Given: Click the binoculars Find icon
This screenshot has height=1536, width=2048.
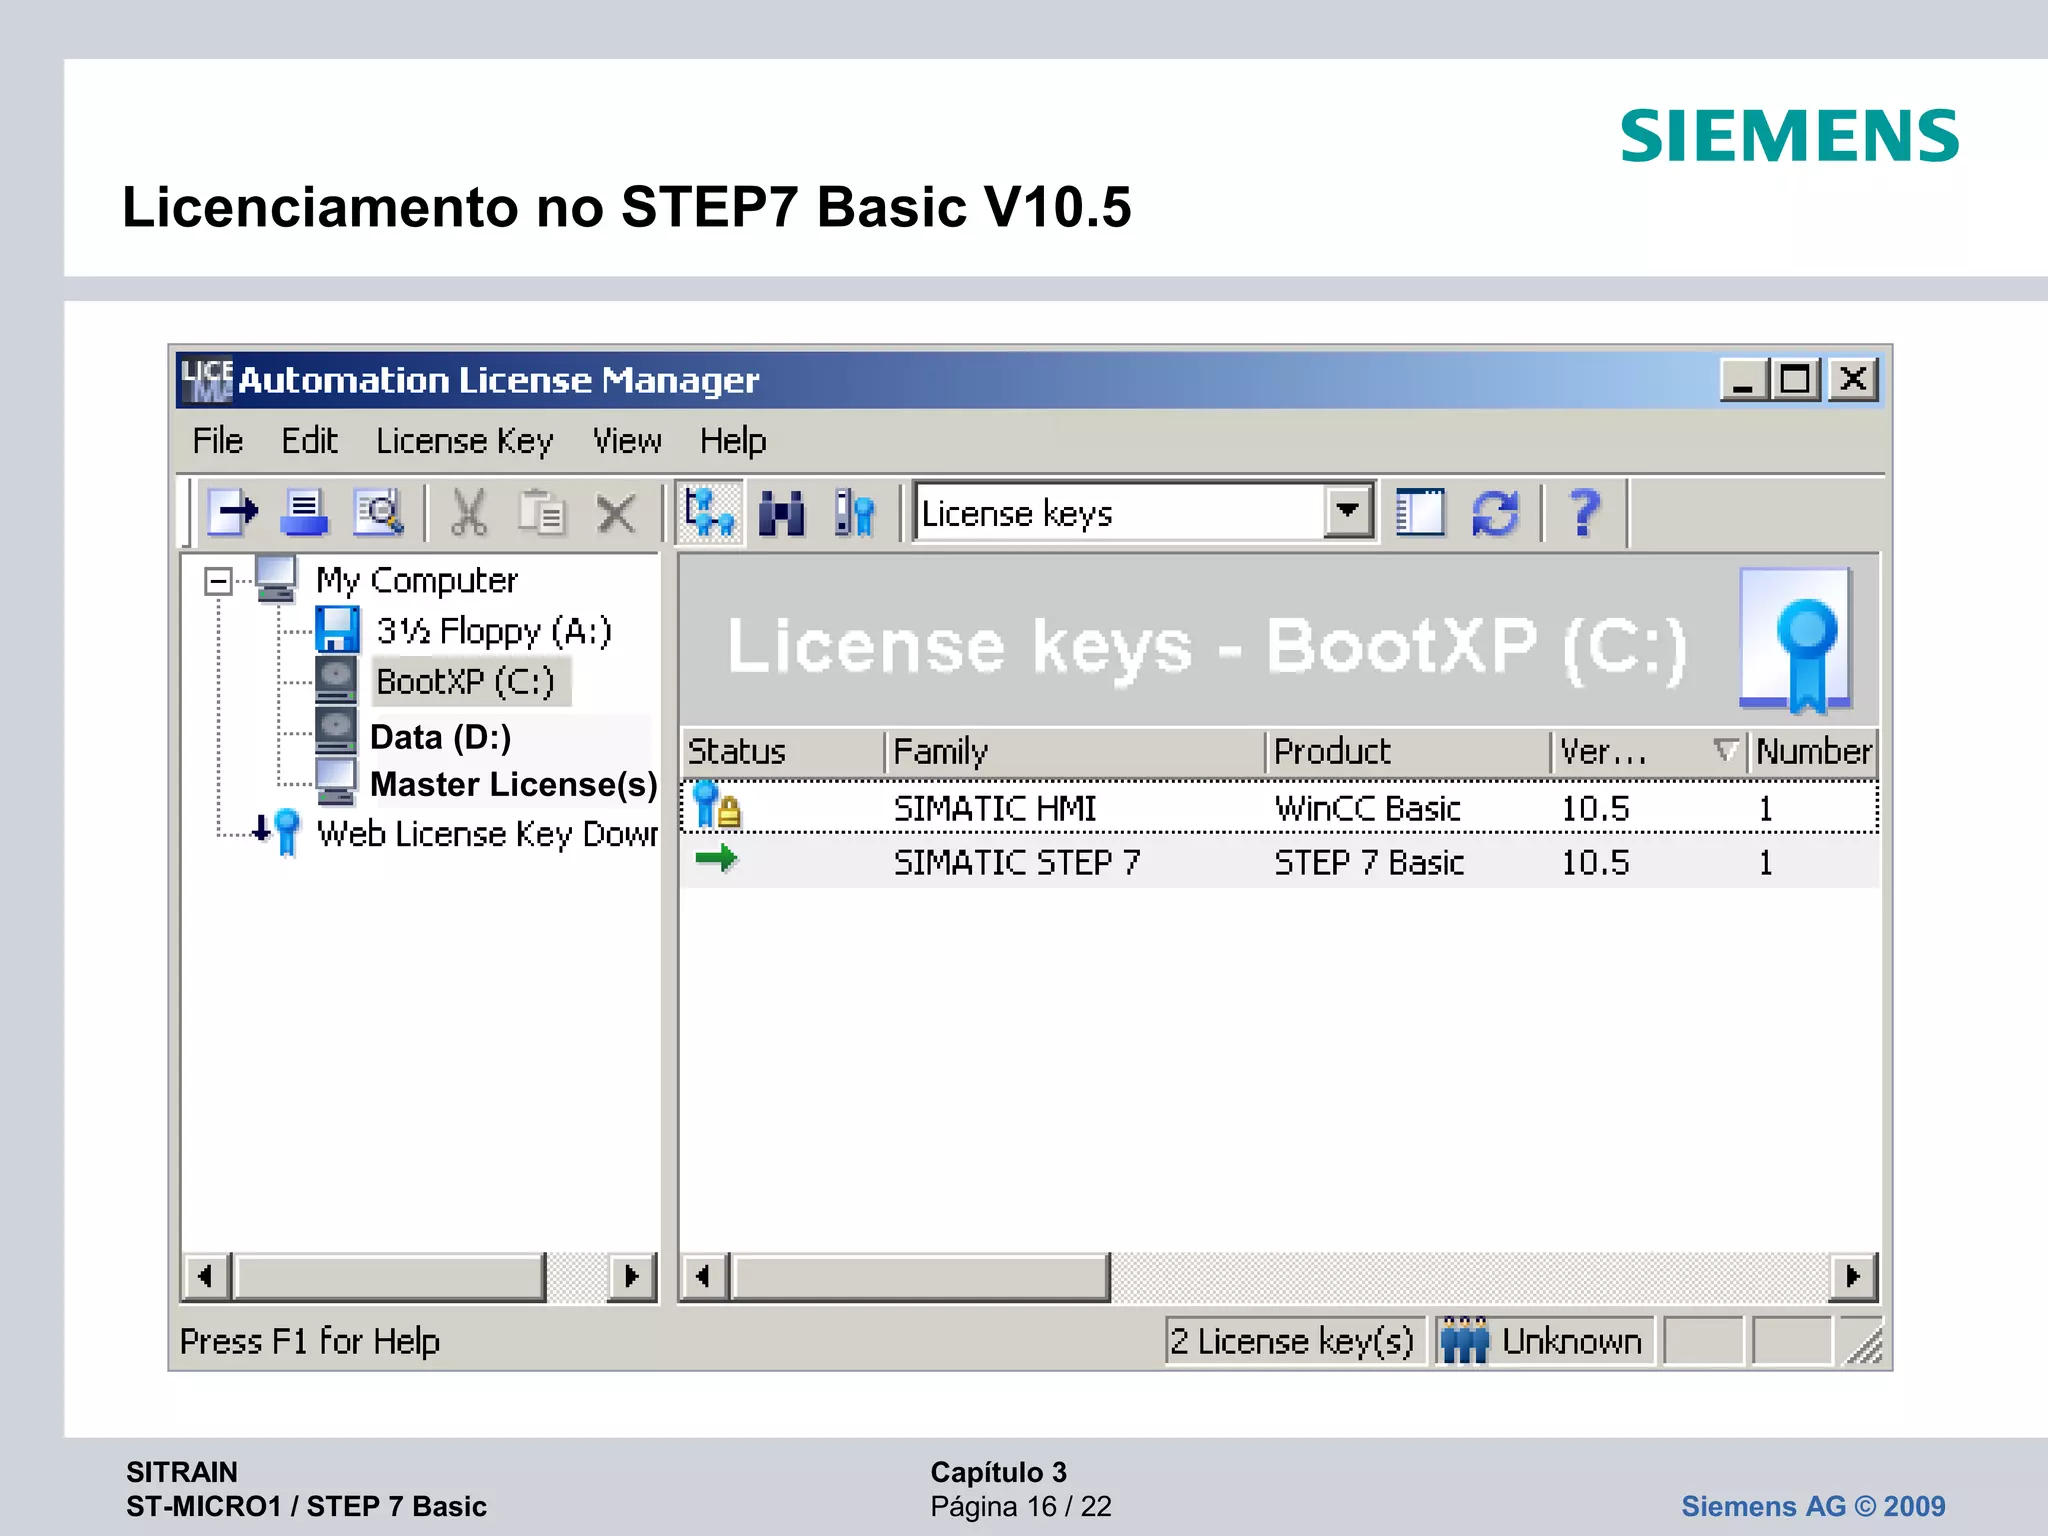Looking at the screenshot, I should point(782,513).
